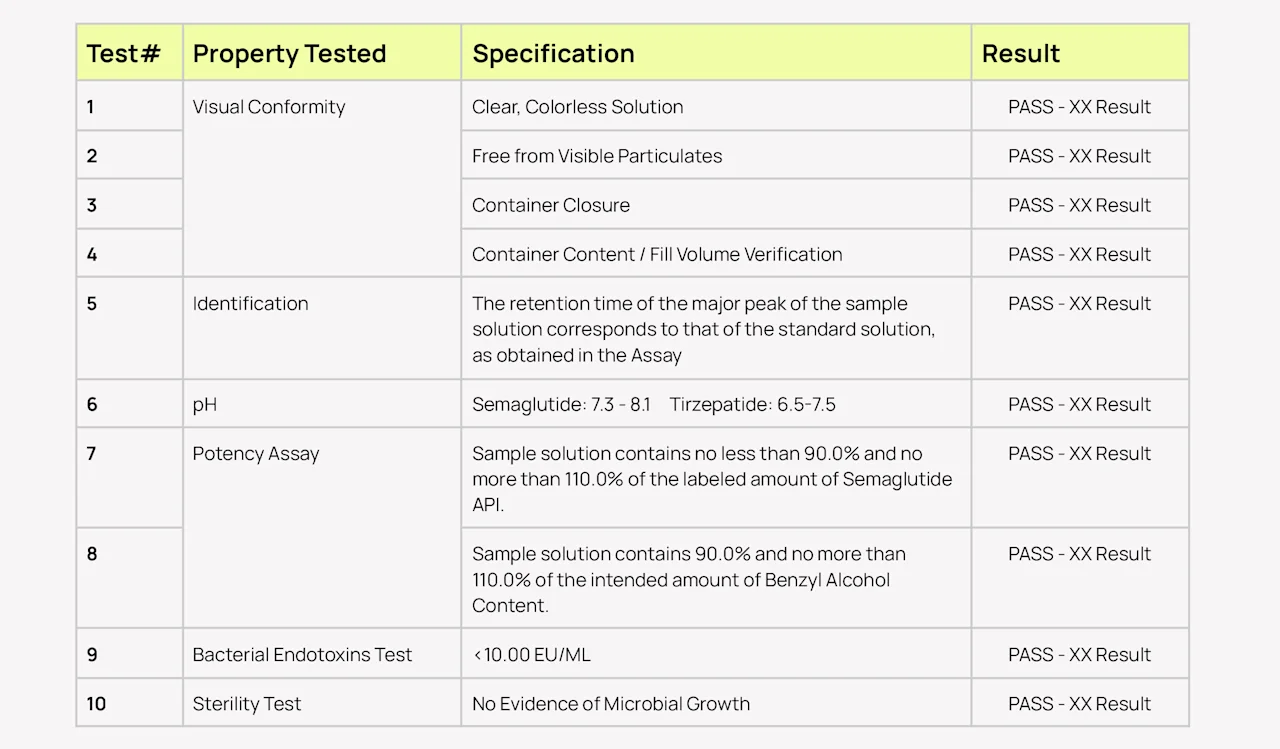Viewport: 1280px width, 749px height.
Task: Click the Identification property cell
Action: point(250,303)
